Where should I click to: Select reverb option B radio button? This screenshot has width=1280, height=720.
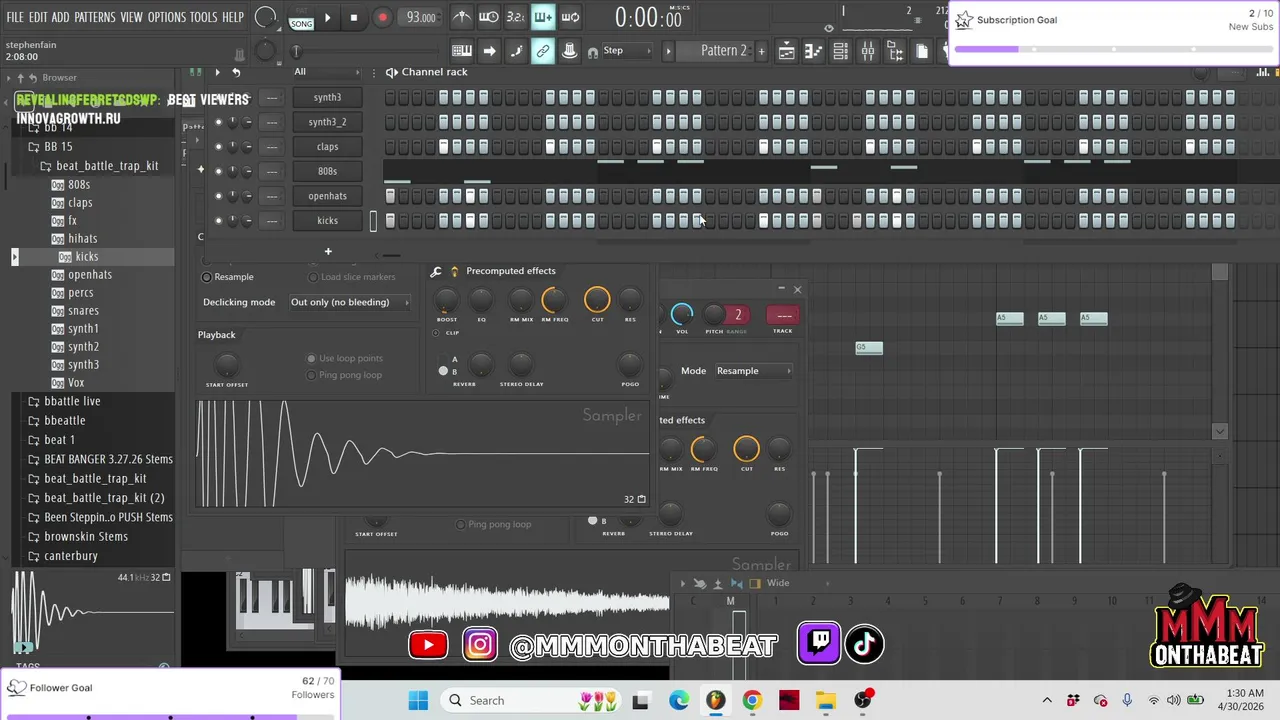pyautogui.click(x=443, y=371)
